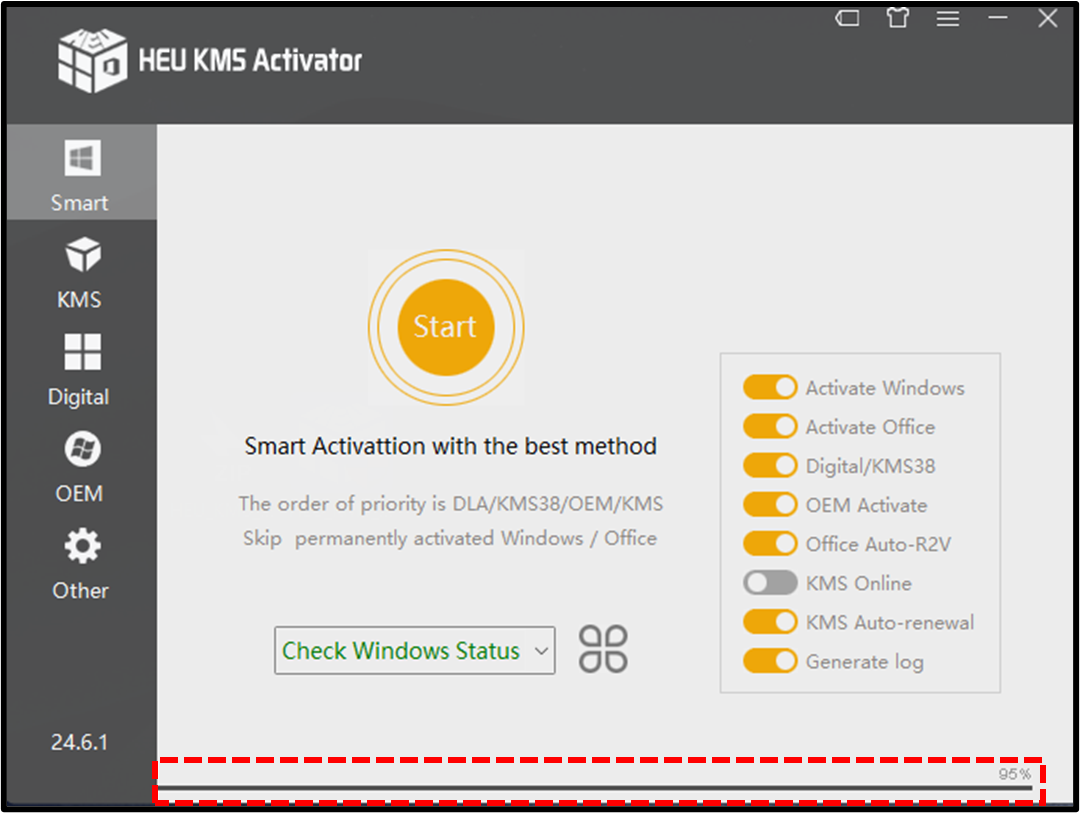Disable the Digital/KMS38 switch
This screenshot has height=813, width=1080.
(x=770, y=466)
